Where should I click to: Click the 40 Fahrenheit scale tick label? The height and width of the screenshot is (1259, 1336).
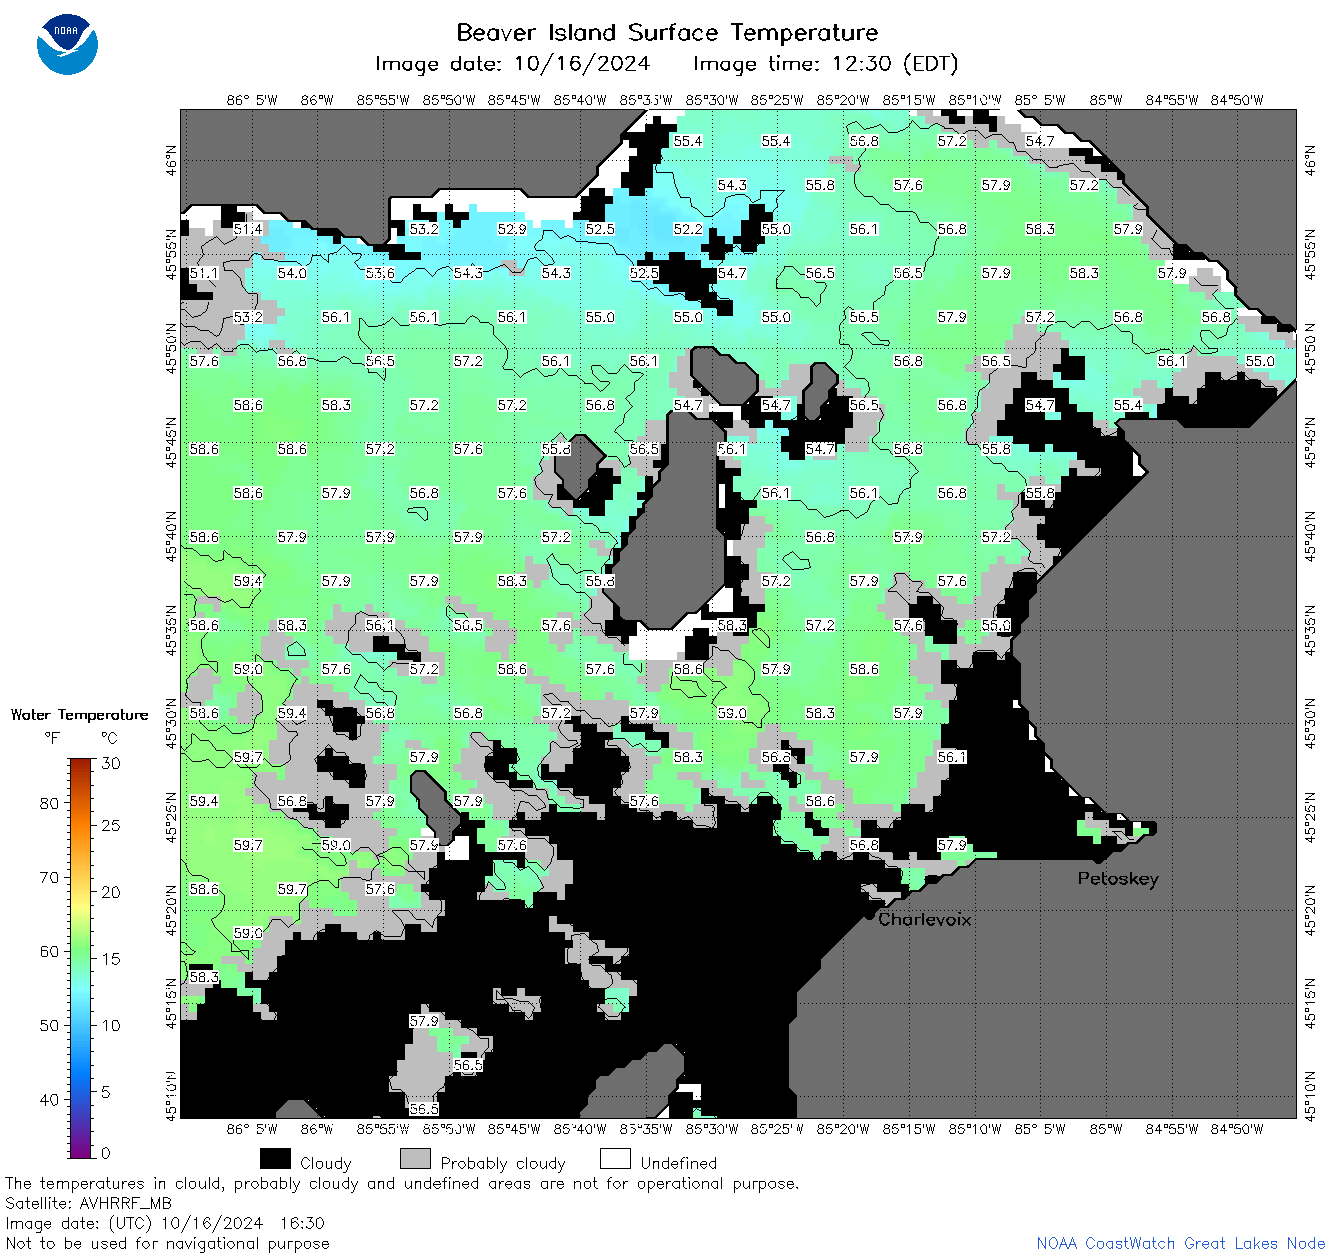(49, 1099)
